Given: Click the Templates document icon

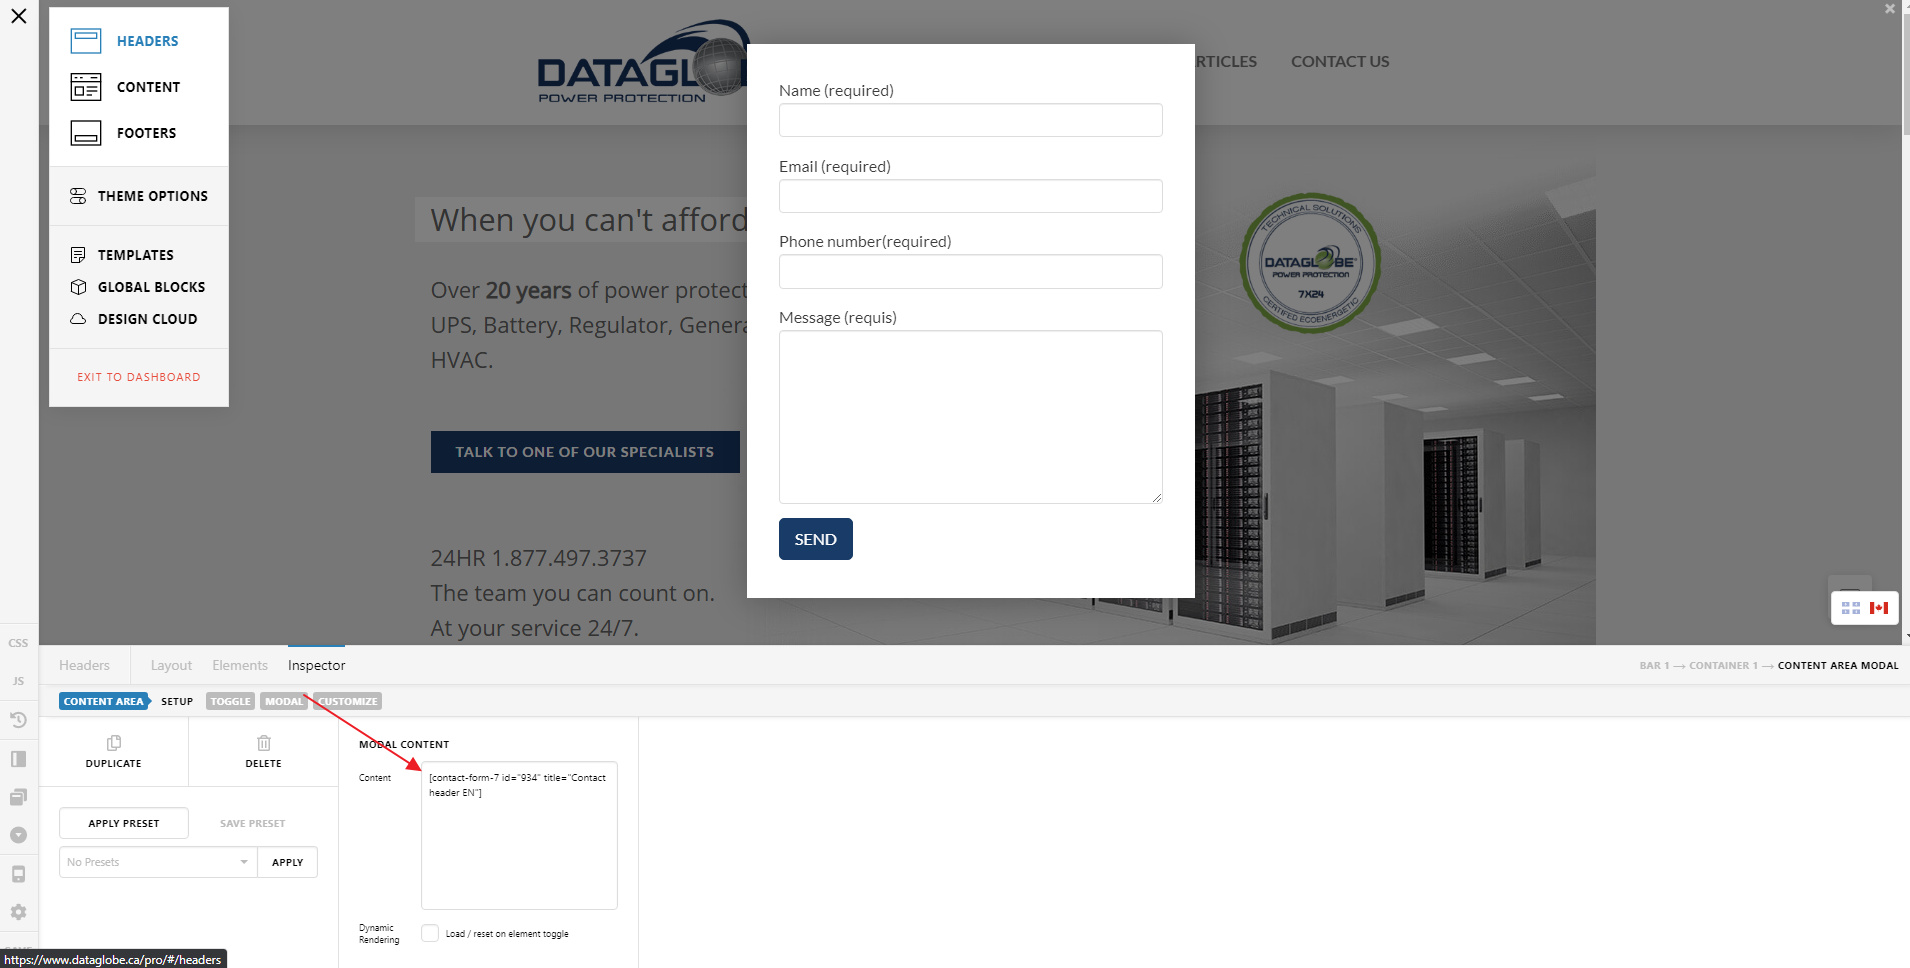Looking at the screenshot, I should [x=78, y=255].
